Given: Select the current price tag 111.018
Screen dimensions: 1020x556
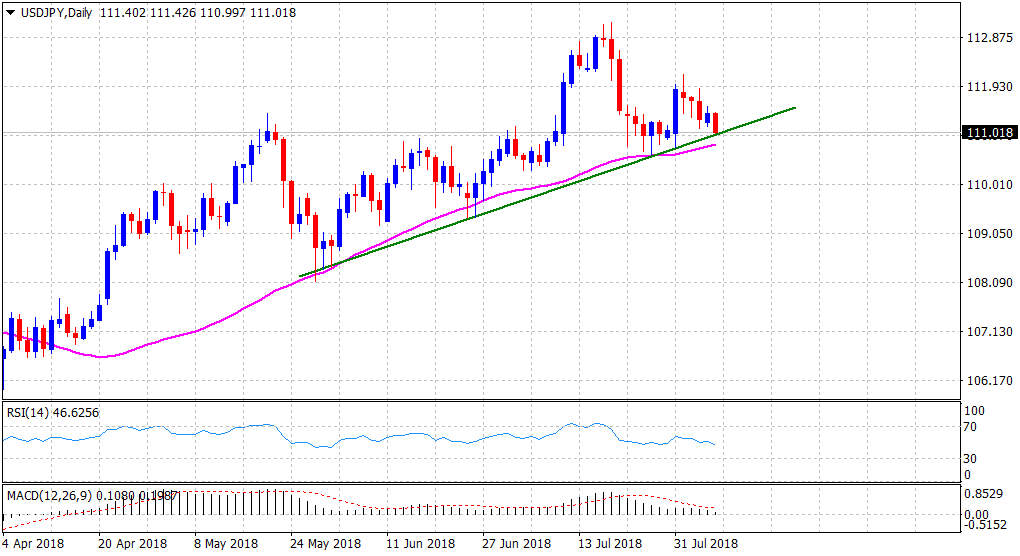Looking at the screenshot, I should point(988,133).
